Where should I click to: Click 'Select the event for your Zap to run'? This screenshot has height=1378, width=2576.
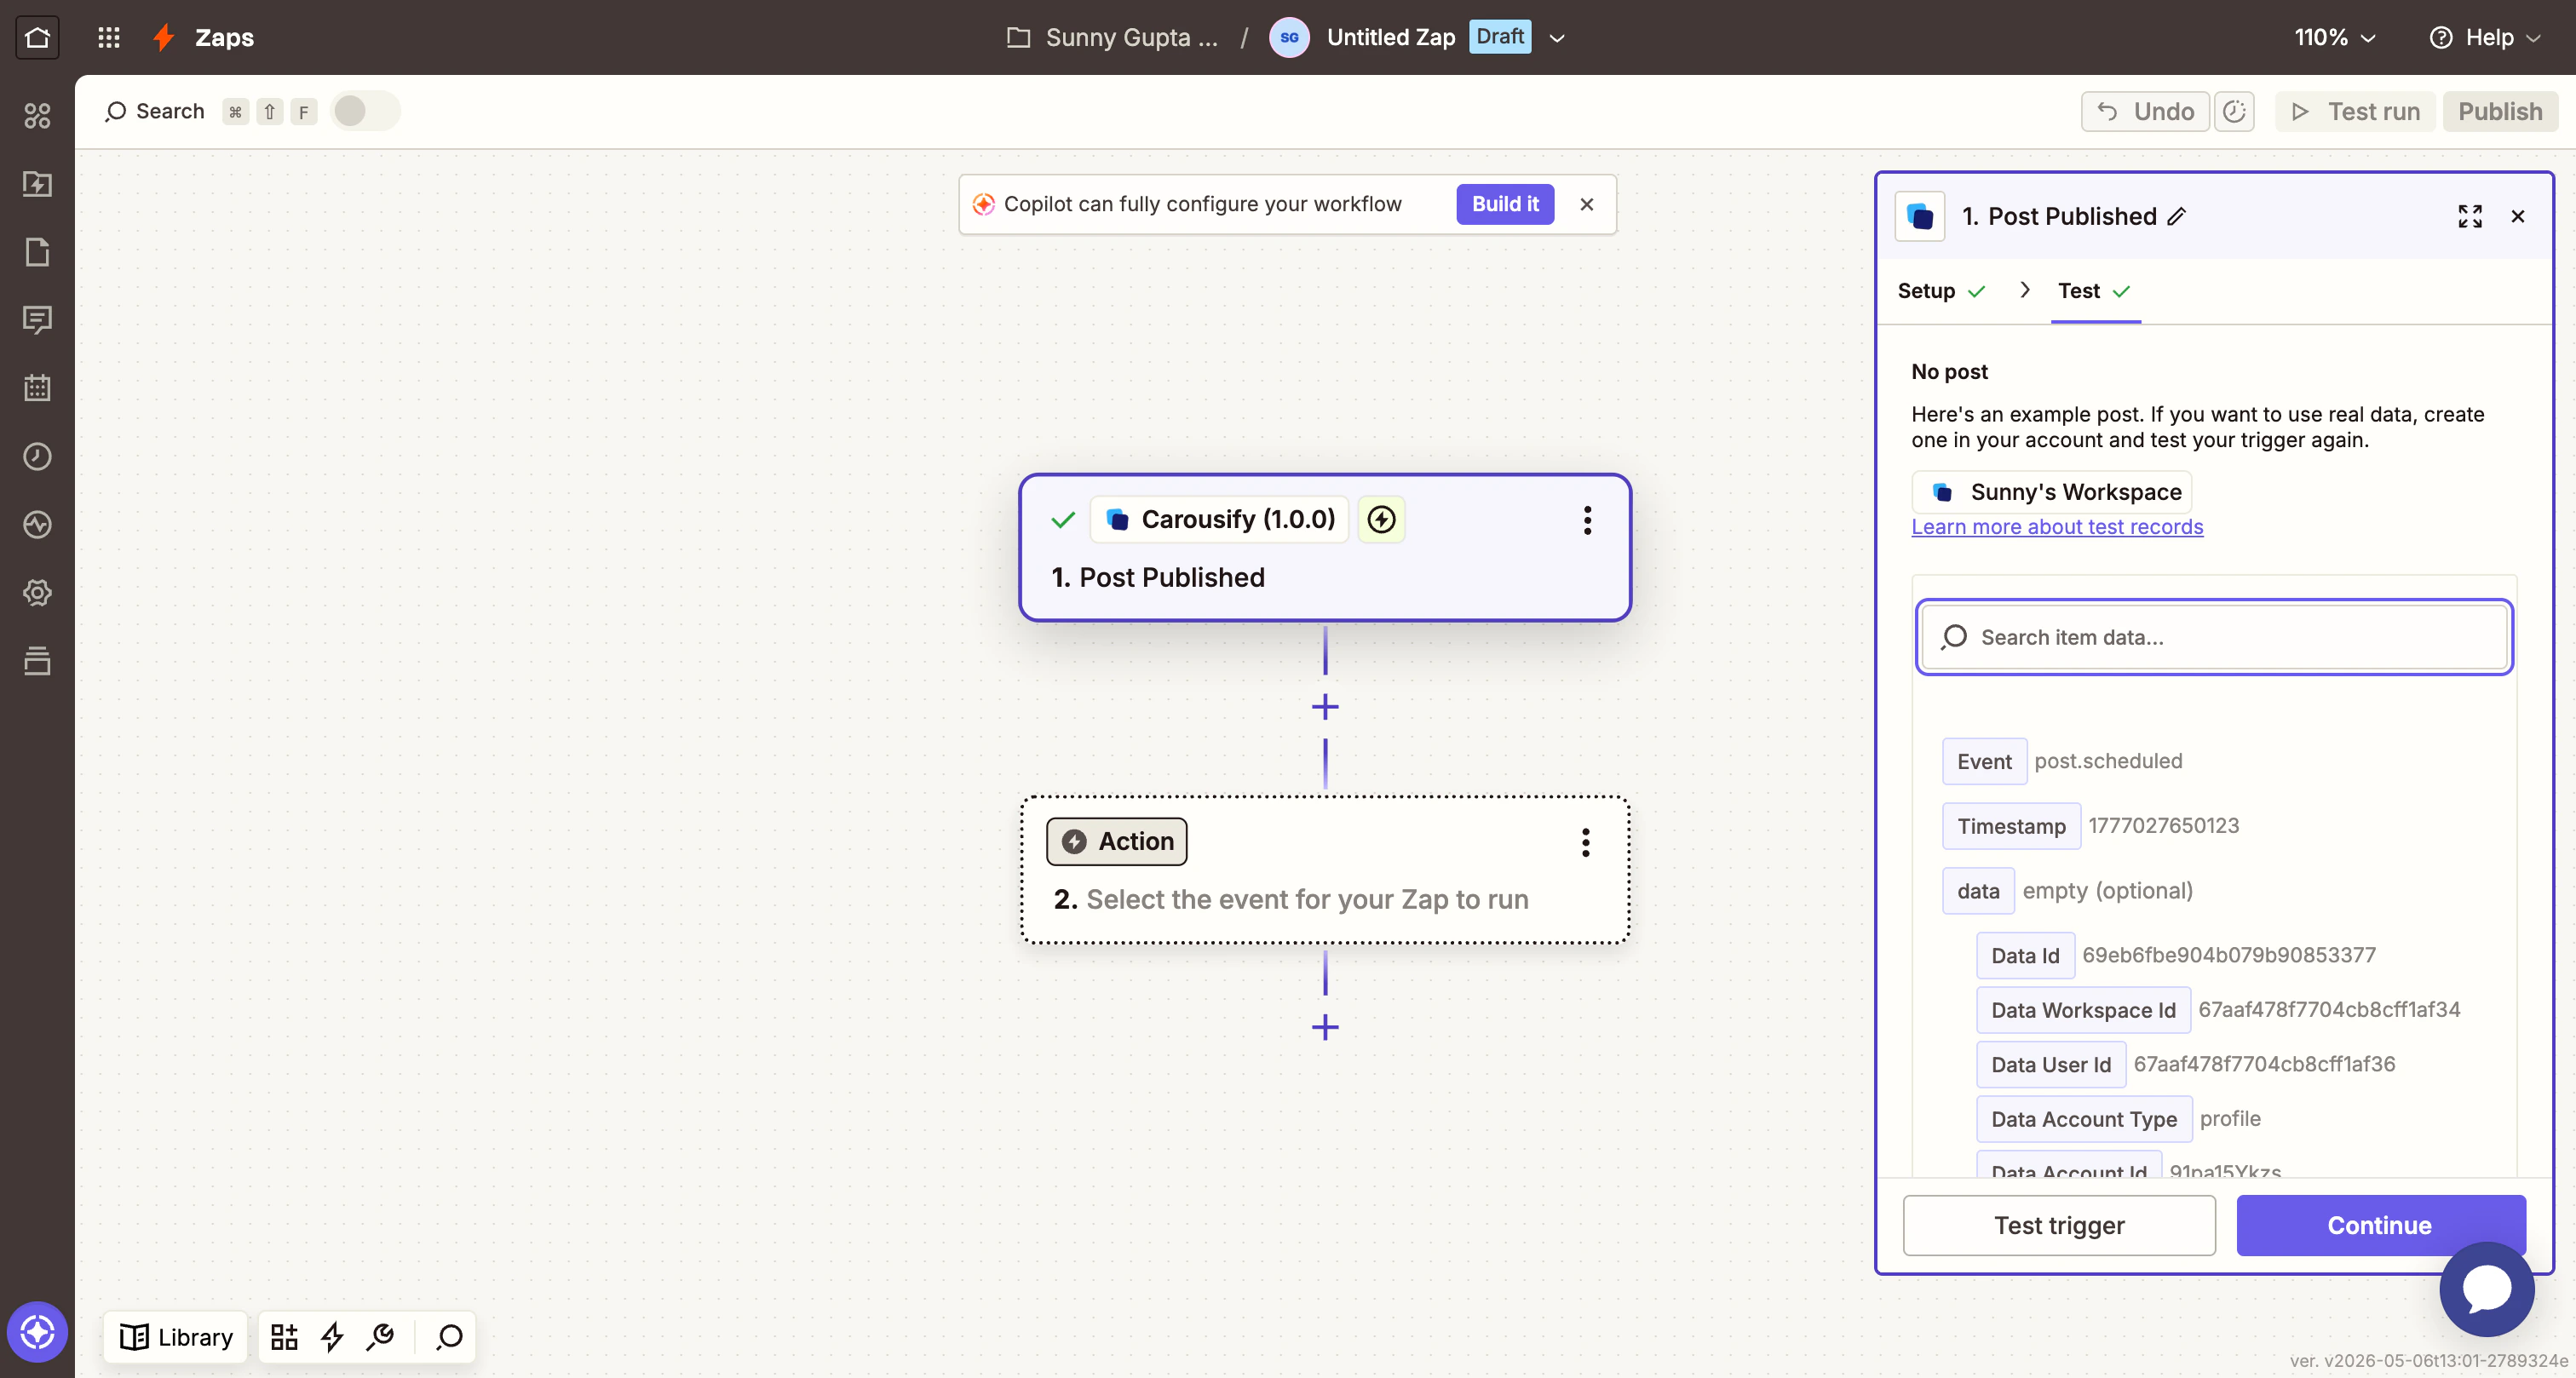click(1307, 899)
